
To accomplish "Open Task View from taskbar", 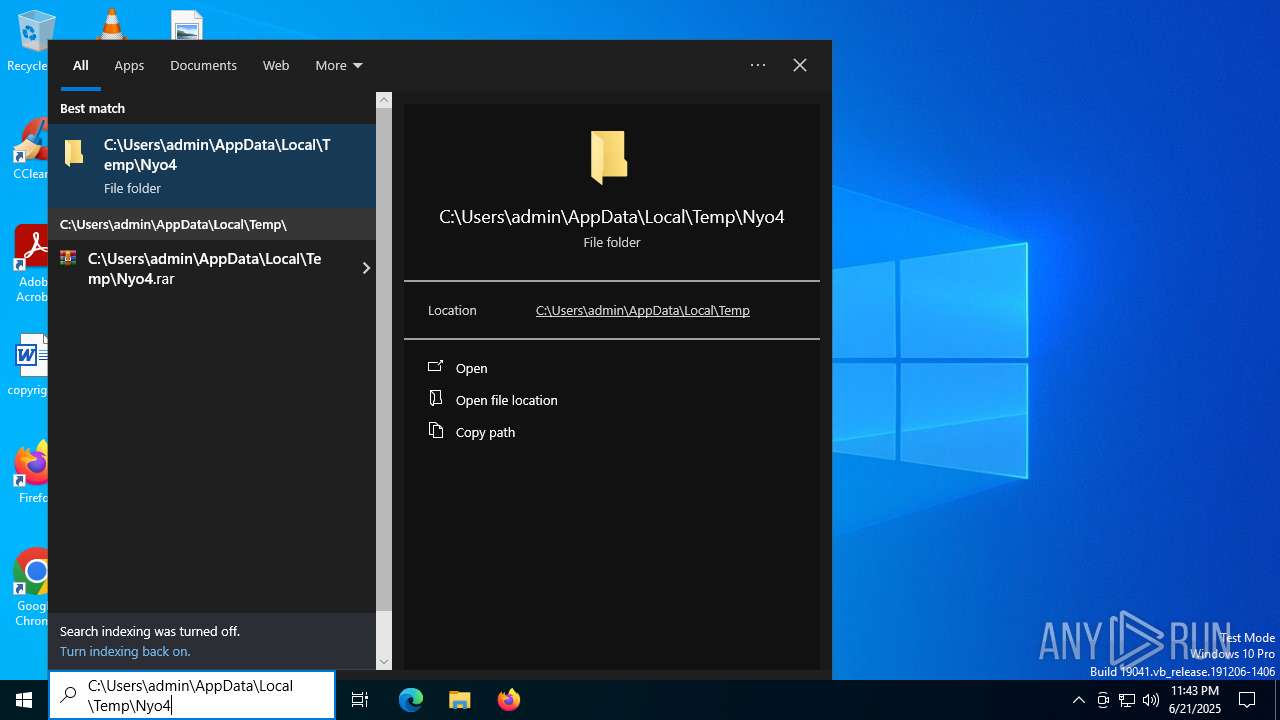I will coord(360,700).
